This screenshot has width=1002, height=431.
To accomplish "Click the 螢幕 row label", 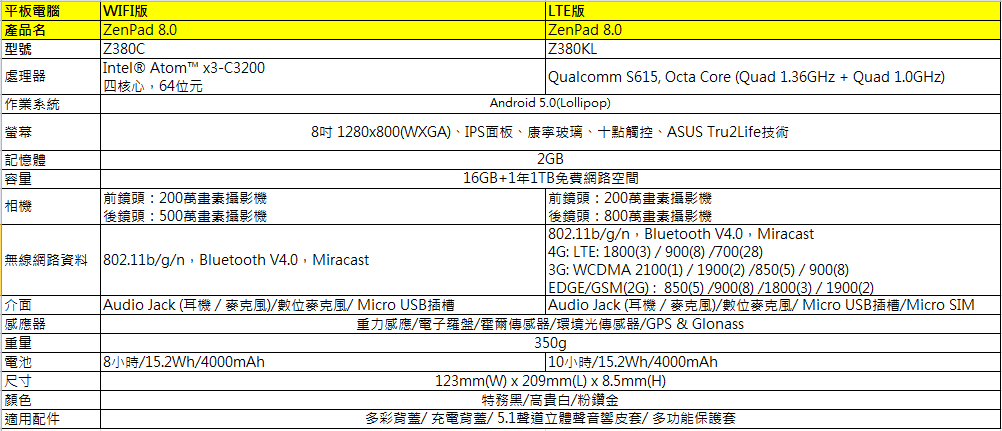I will pos(50,132).
